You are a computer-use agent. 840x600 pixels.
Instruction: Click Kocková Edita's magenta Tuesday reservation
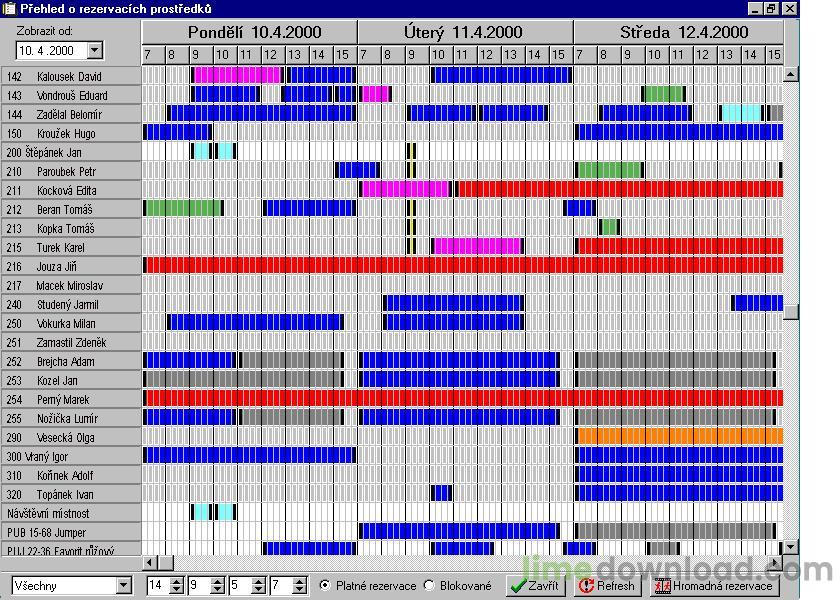pos(405,189)
